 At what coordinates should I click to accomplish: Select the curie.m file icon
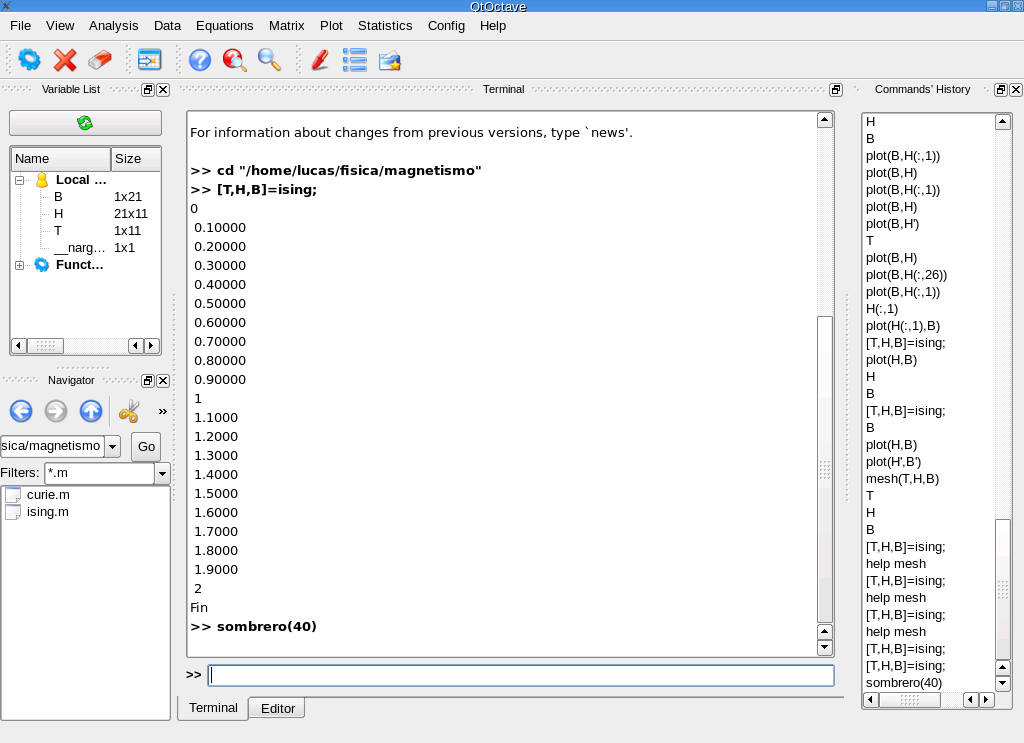13,495
